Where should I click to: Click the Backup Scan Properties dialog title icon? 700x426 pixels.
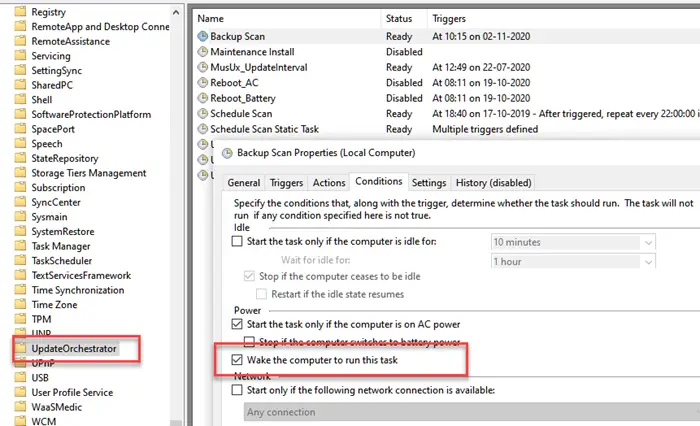[x=227, y=153]
